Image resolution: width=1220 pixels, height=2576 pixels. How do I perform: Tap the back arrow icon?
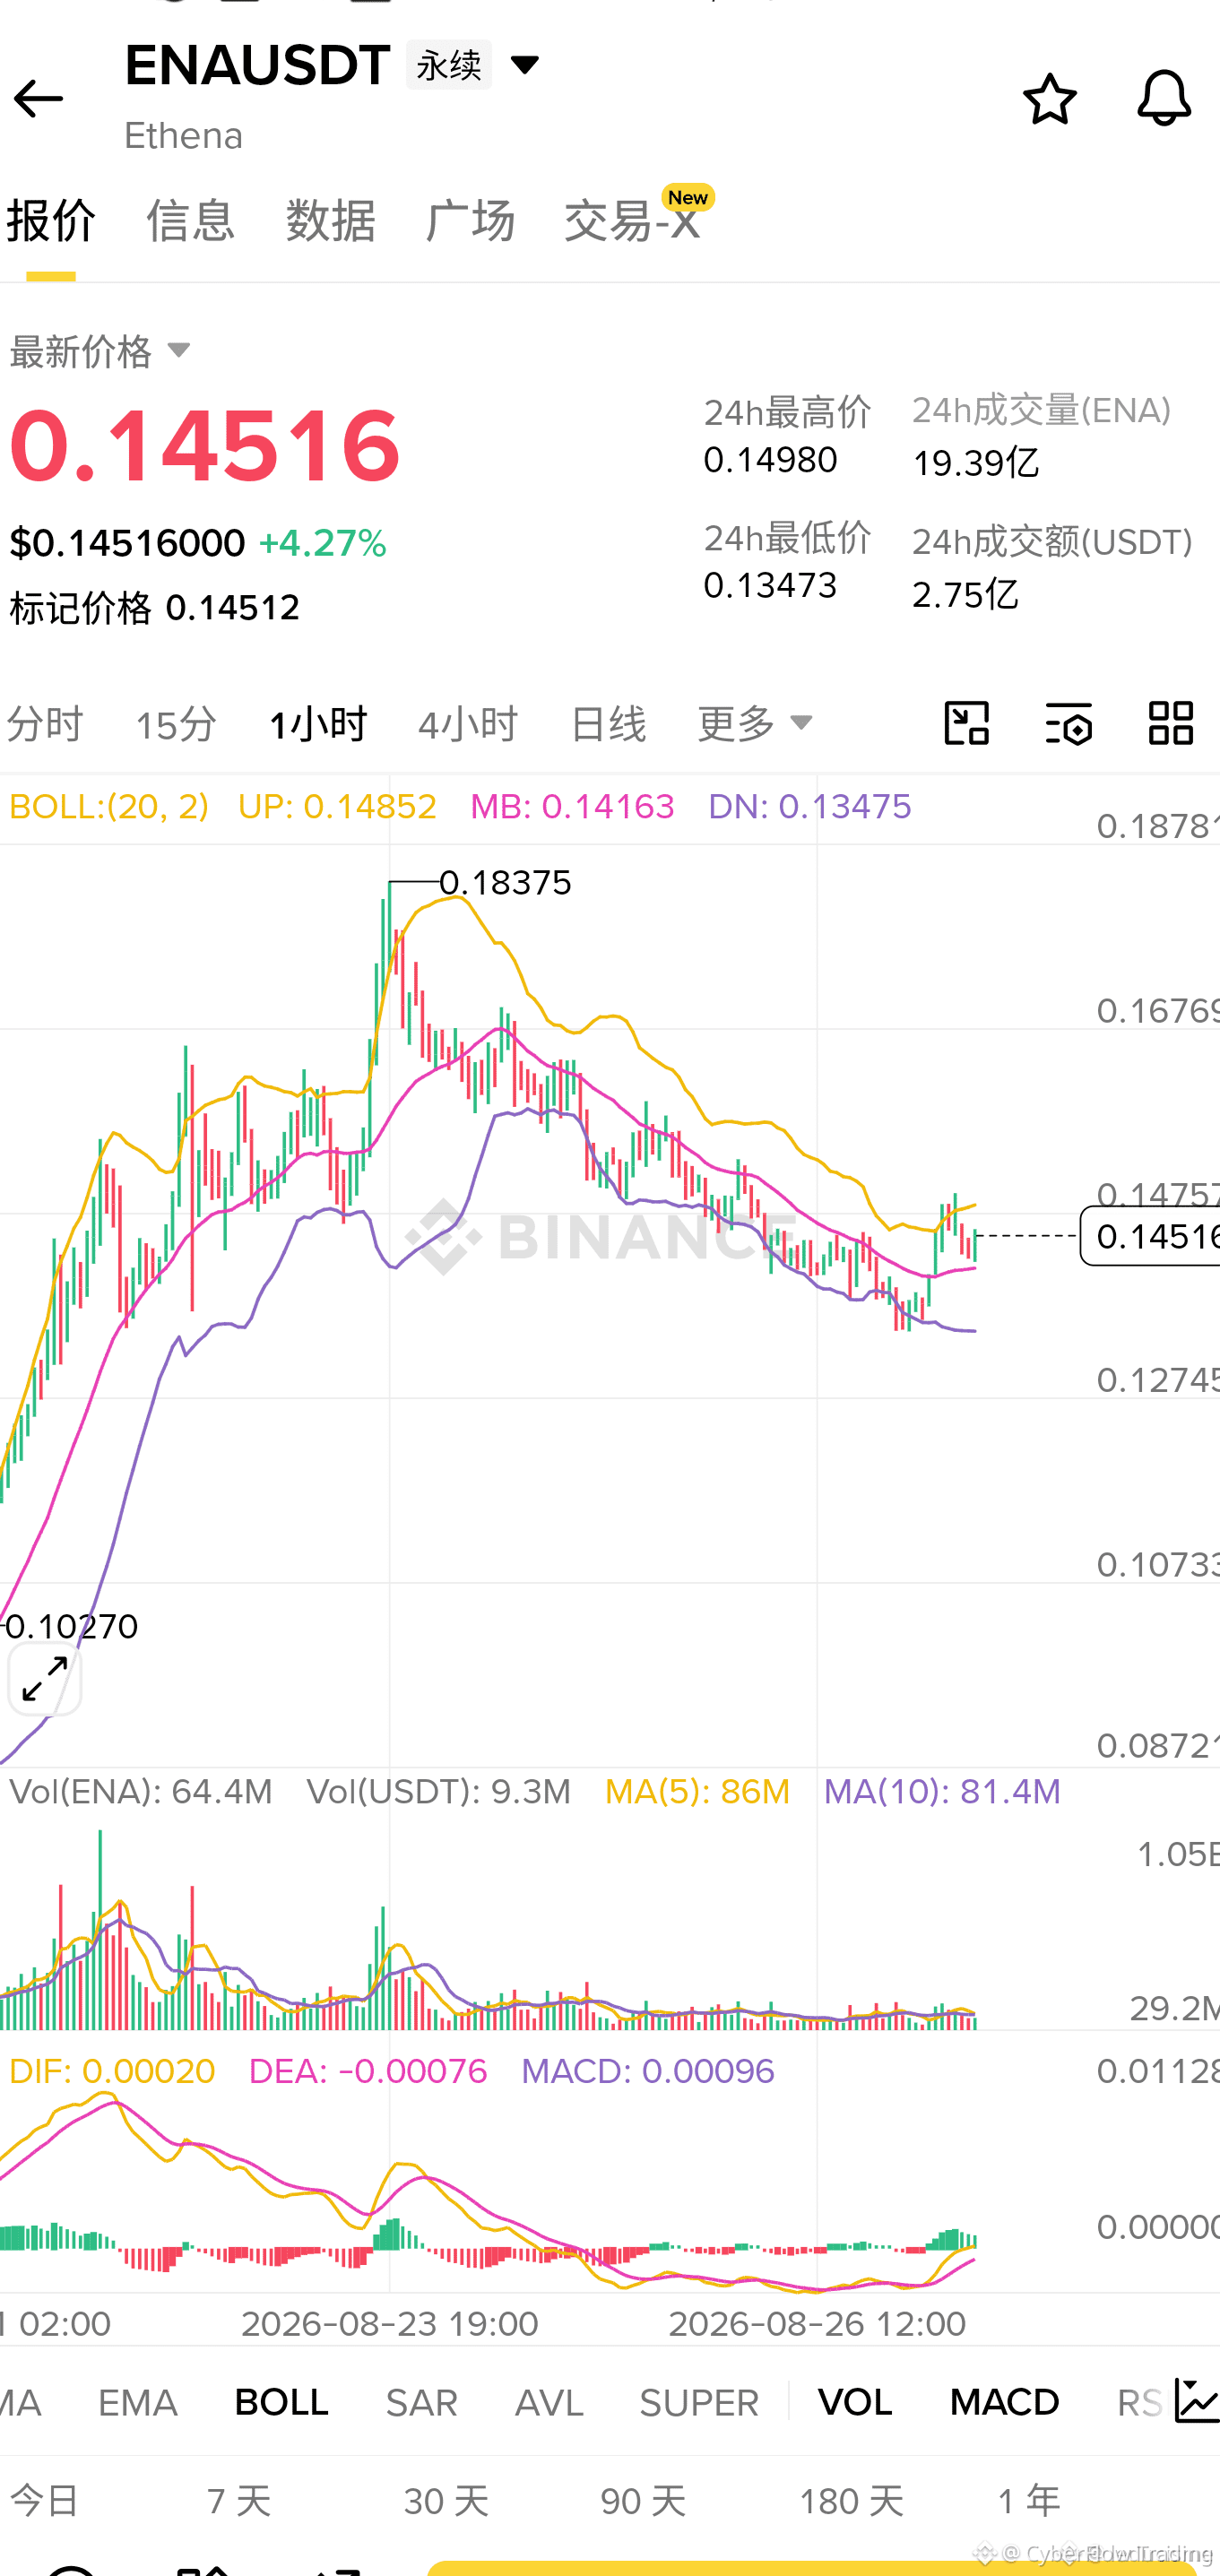(38, 99)
